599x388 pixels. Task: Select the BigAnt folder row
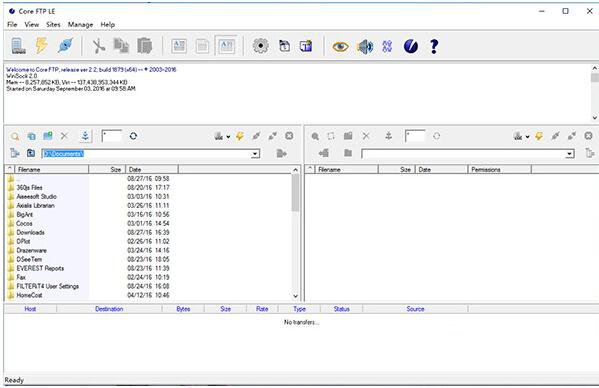(24, 215)
